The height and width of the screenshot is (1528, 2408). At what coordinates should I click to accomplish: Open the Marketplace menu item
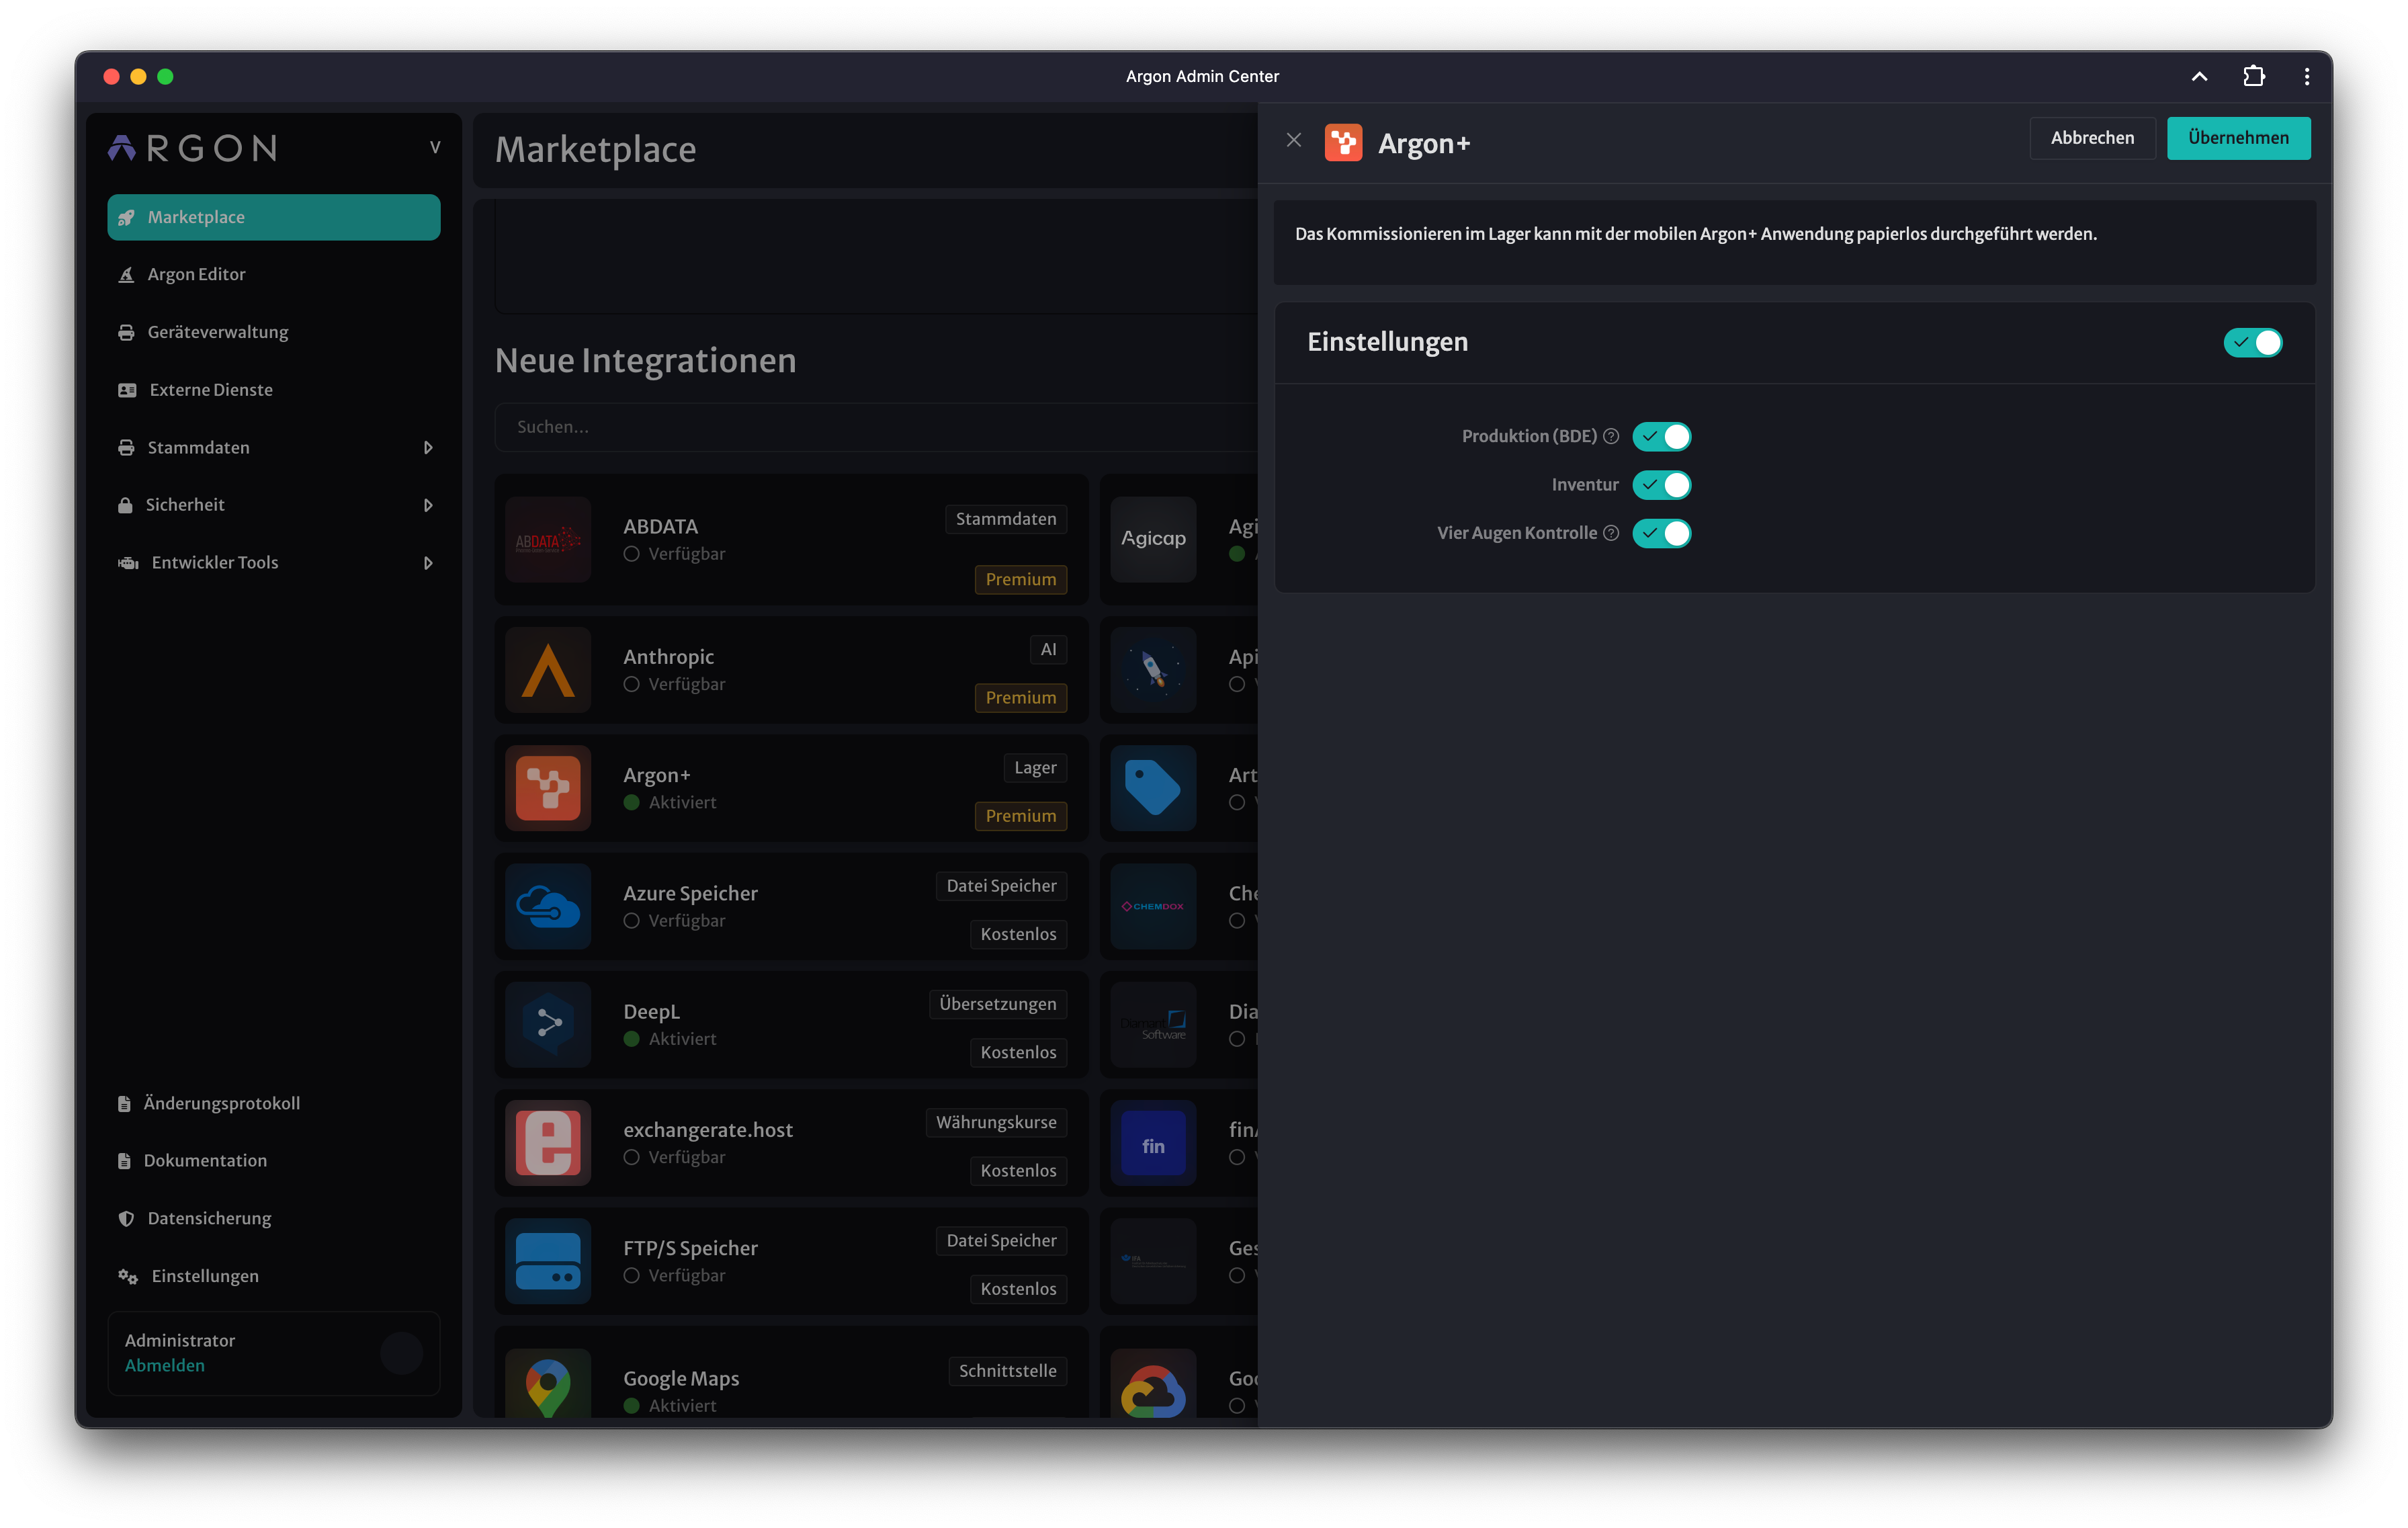[x=273, y=217]
